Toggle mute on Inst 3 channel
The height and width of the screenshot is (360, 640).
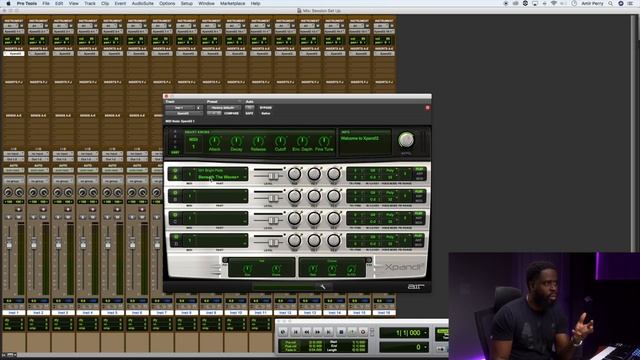coord(68,217)
